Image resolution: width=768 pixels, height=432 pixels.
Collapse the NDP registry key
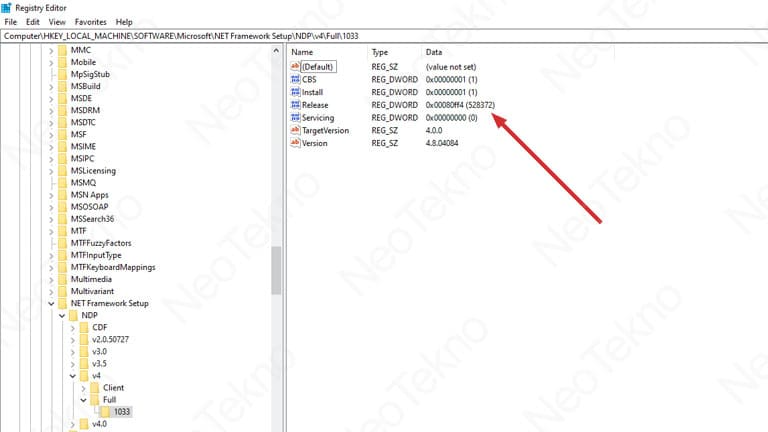pyautogui.click(x=61, y=315)
